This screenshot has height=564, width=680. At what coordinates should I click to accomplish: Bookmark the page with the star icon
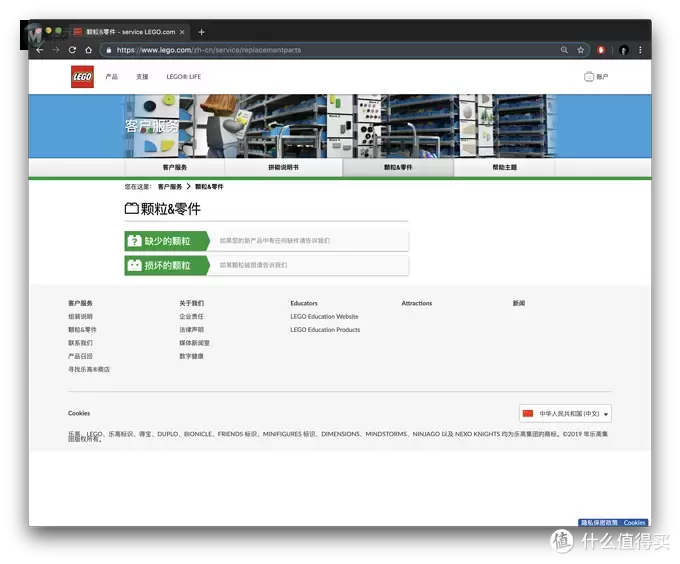pos(580,50)
